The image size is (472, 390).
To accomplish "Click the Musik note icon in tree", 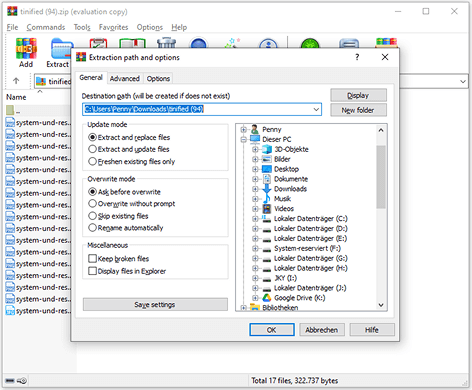I will pyautogui.click(x=267, y=199).
